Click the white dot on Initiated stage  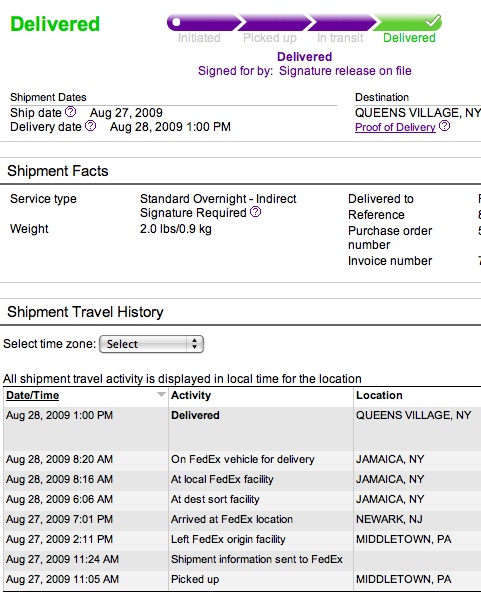tap(176, 22)
